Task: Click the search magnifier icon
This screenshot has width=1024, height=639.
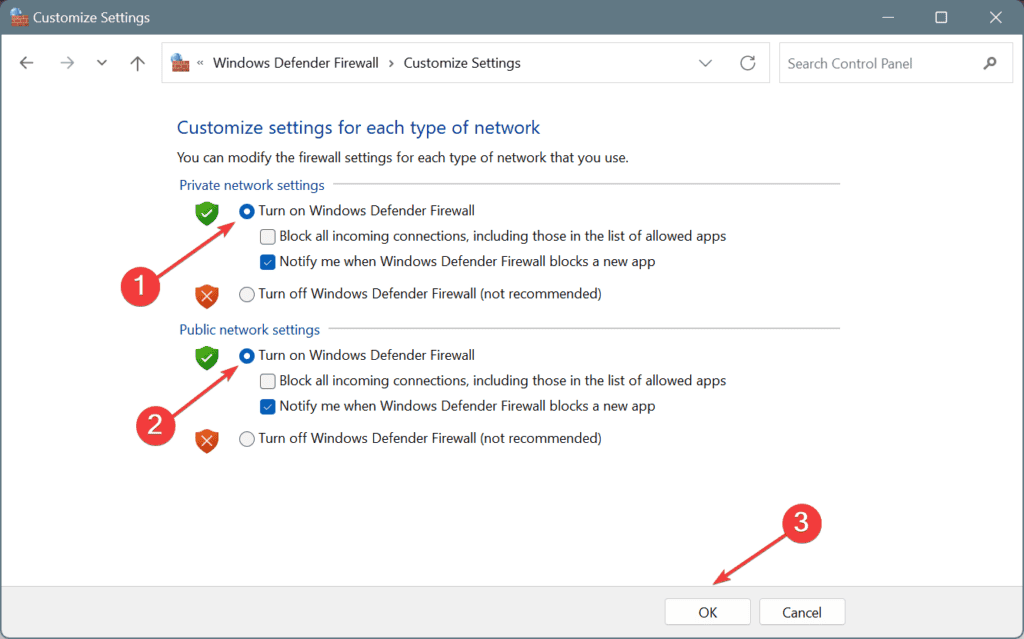Action: 990,63
